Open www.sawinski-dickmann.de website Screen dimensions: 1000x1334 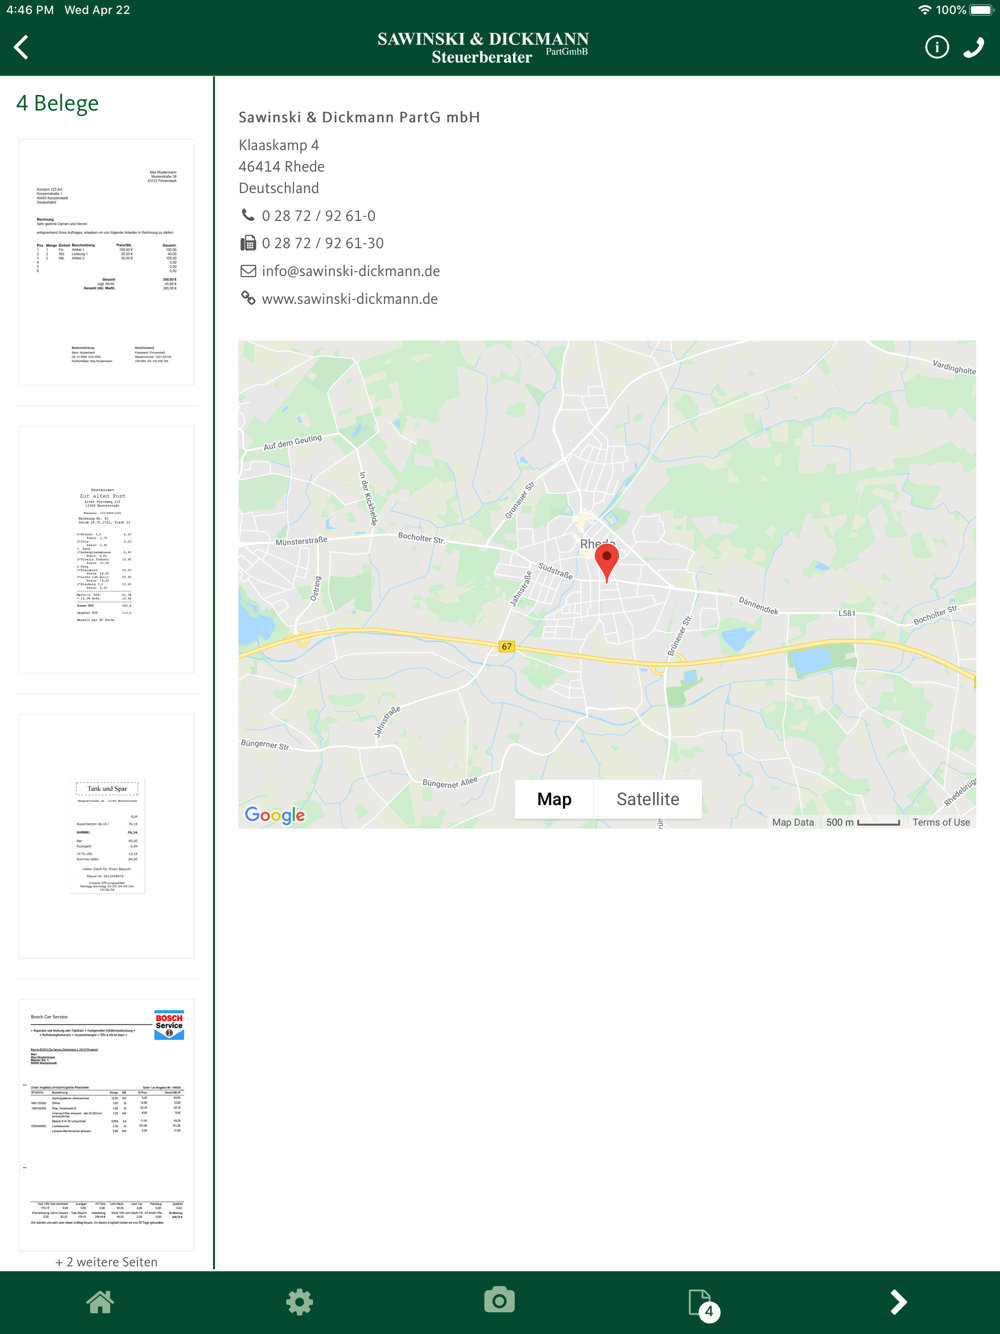(350, 299)
